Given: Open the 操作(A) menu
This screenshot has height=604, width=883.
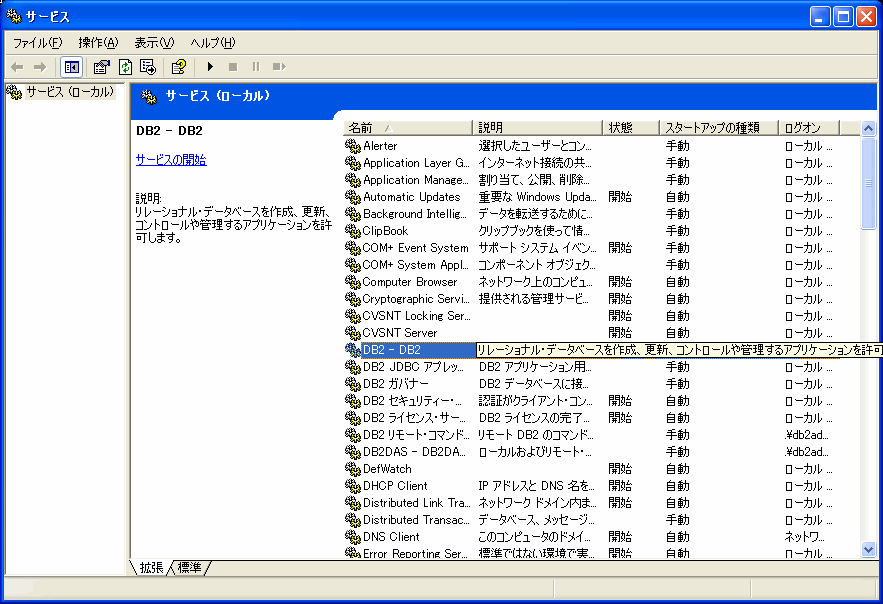Looking at the screenshot, I should coord(99,43).
